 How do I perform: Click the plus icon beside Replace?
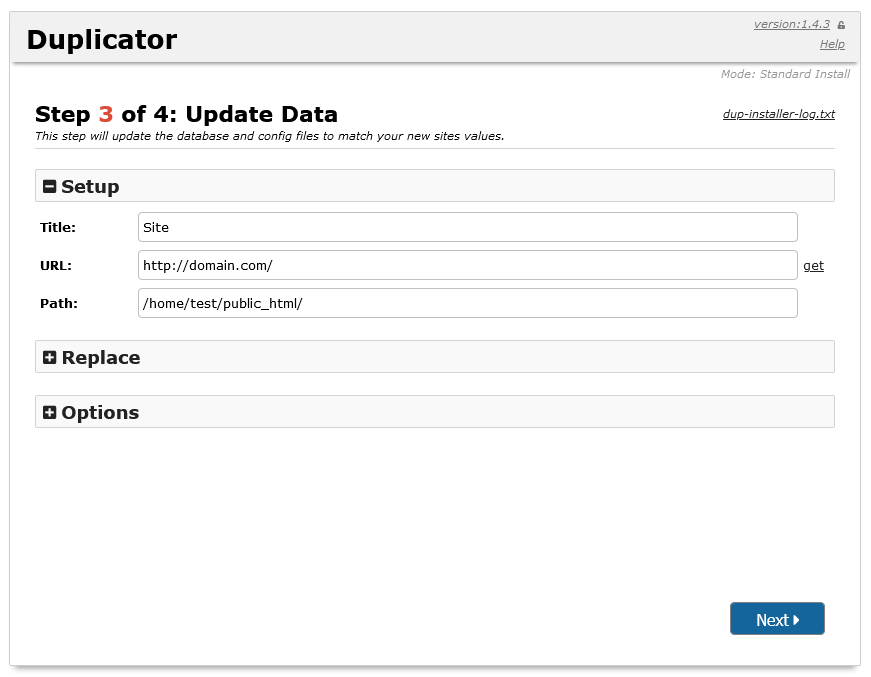tap(48, 356)
